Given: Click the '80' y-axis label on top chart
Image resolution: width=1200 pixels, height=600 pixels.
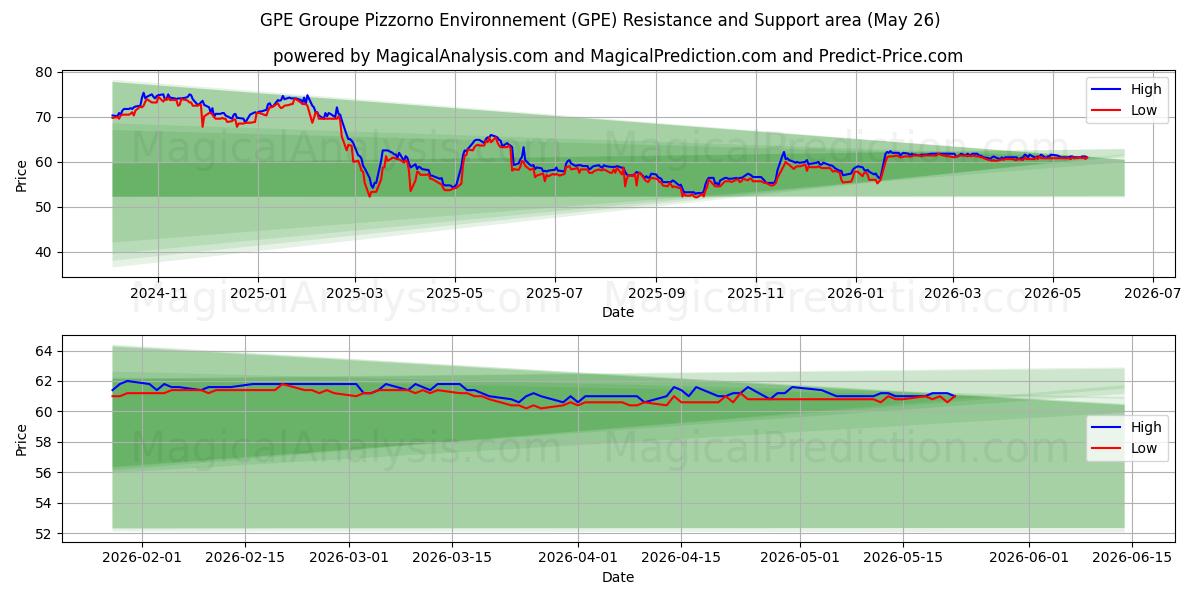Looking at the screenshot, I should click(x=44, y=72).
